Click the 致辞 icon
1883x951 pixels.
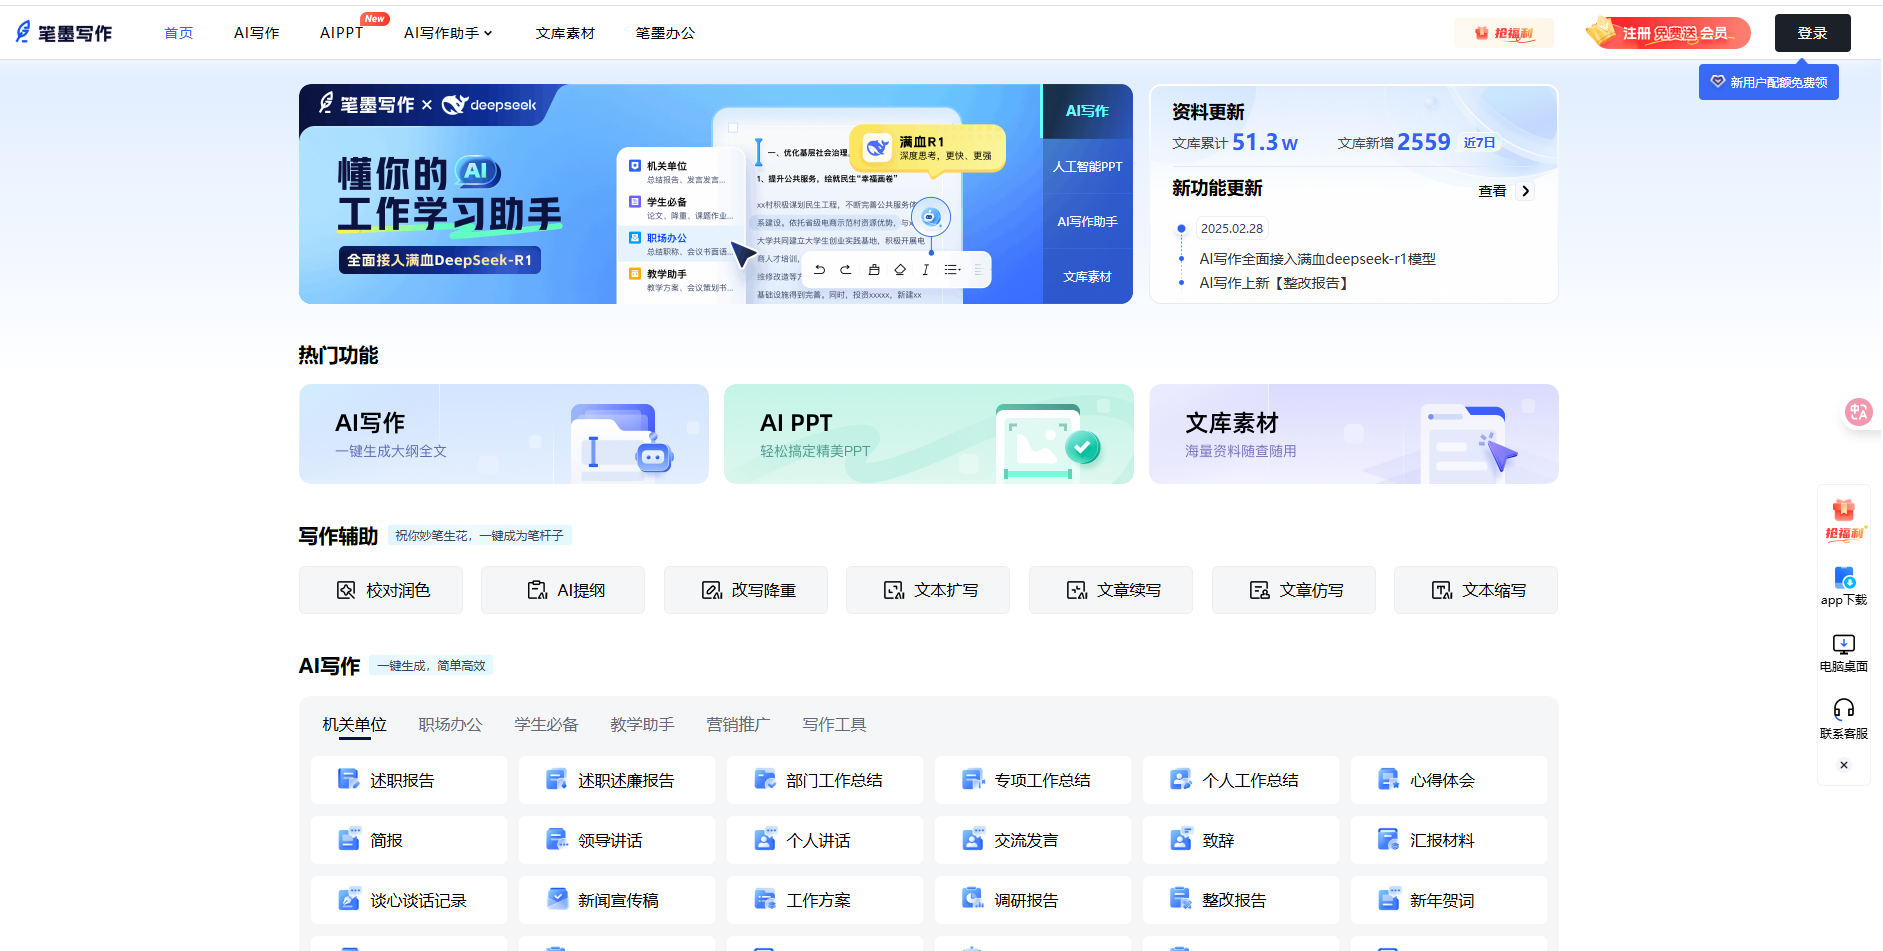(x=1180, y=839)
